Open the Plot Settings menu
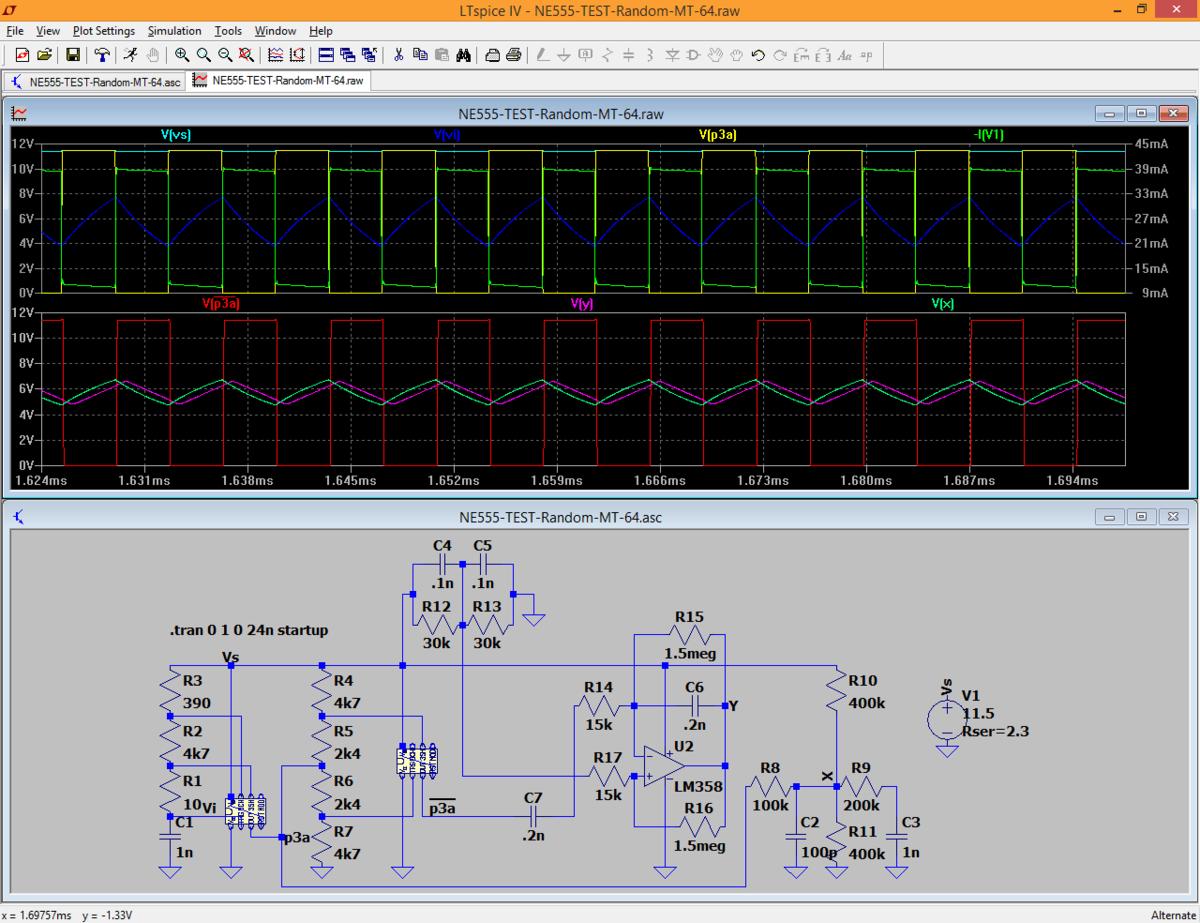 pyautogui.click(x=103, y=31)
